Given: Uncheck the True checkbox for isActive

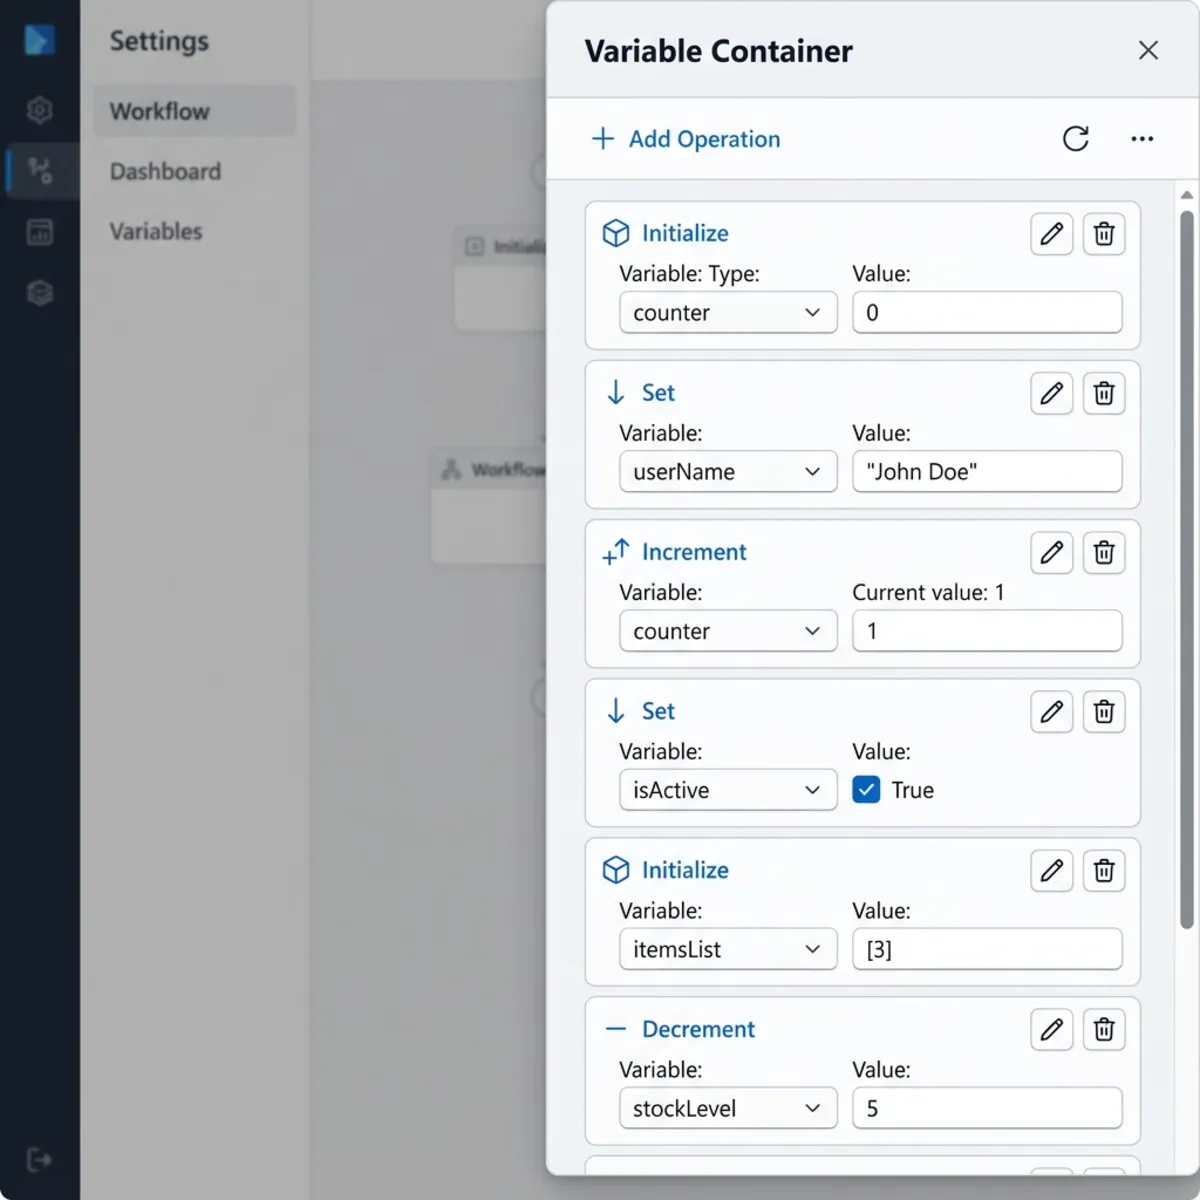Looking at the screenshot, I should tap(866, 790).
